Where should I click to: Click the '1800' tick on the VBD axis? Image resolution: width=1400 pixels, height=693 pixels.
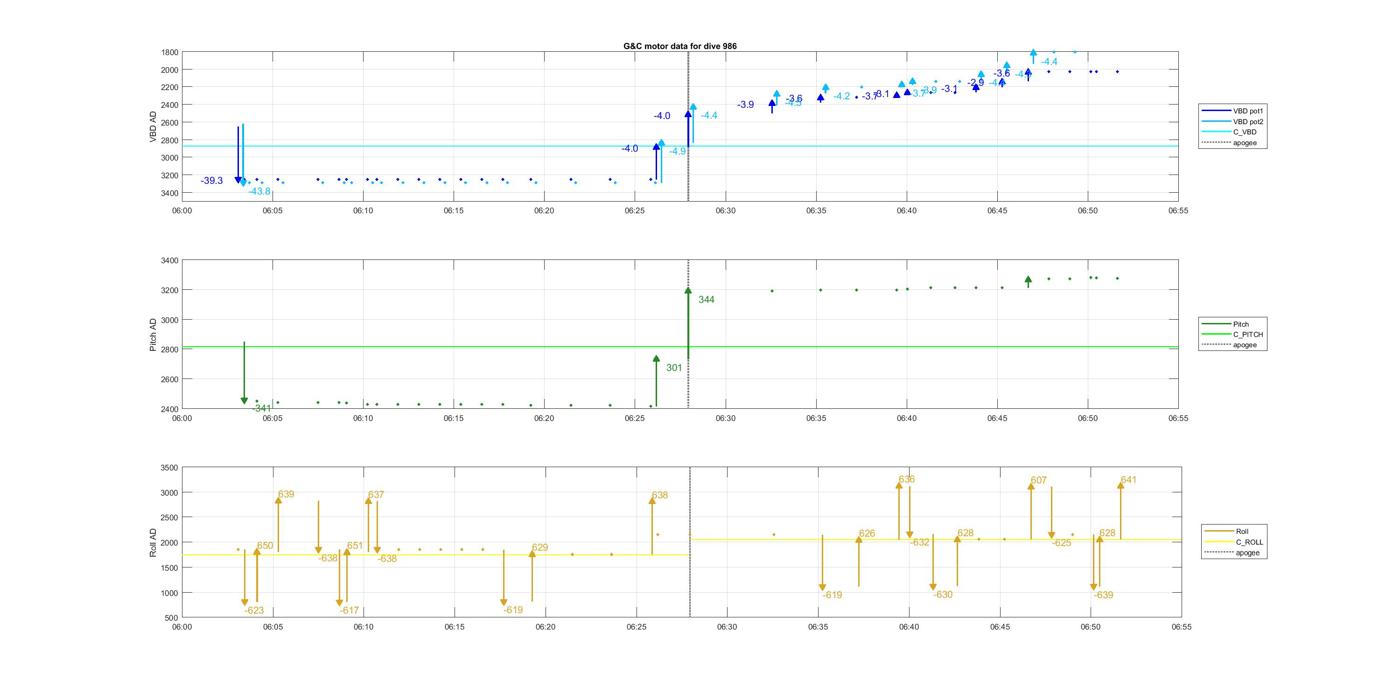170,52
